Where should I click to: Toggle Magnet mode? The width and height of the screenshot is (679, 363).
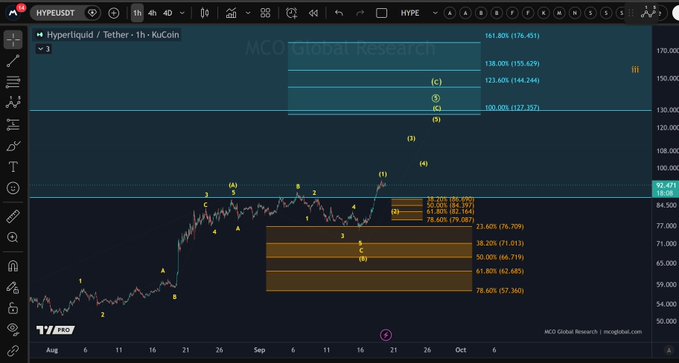[13, 266]
